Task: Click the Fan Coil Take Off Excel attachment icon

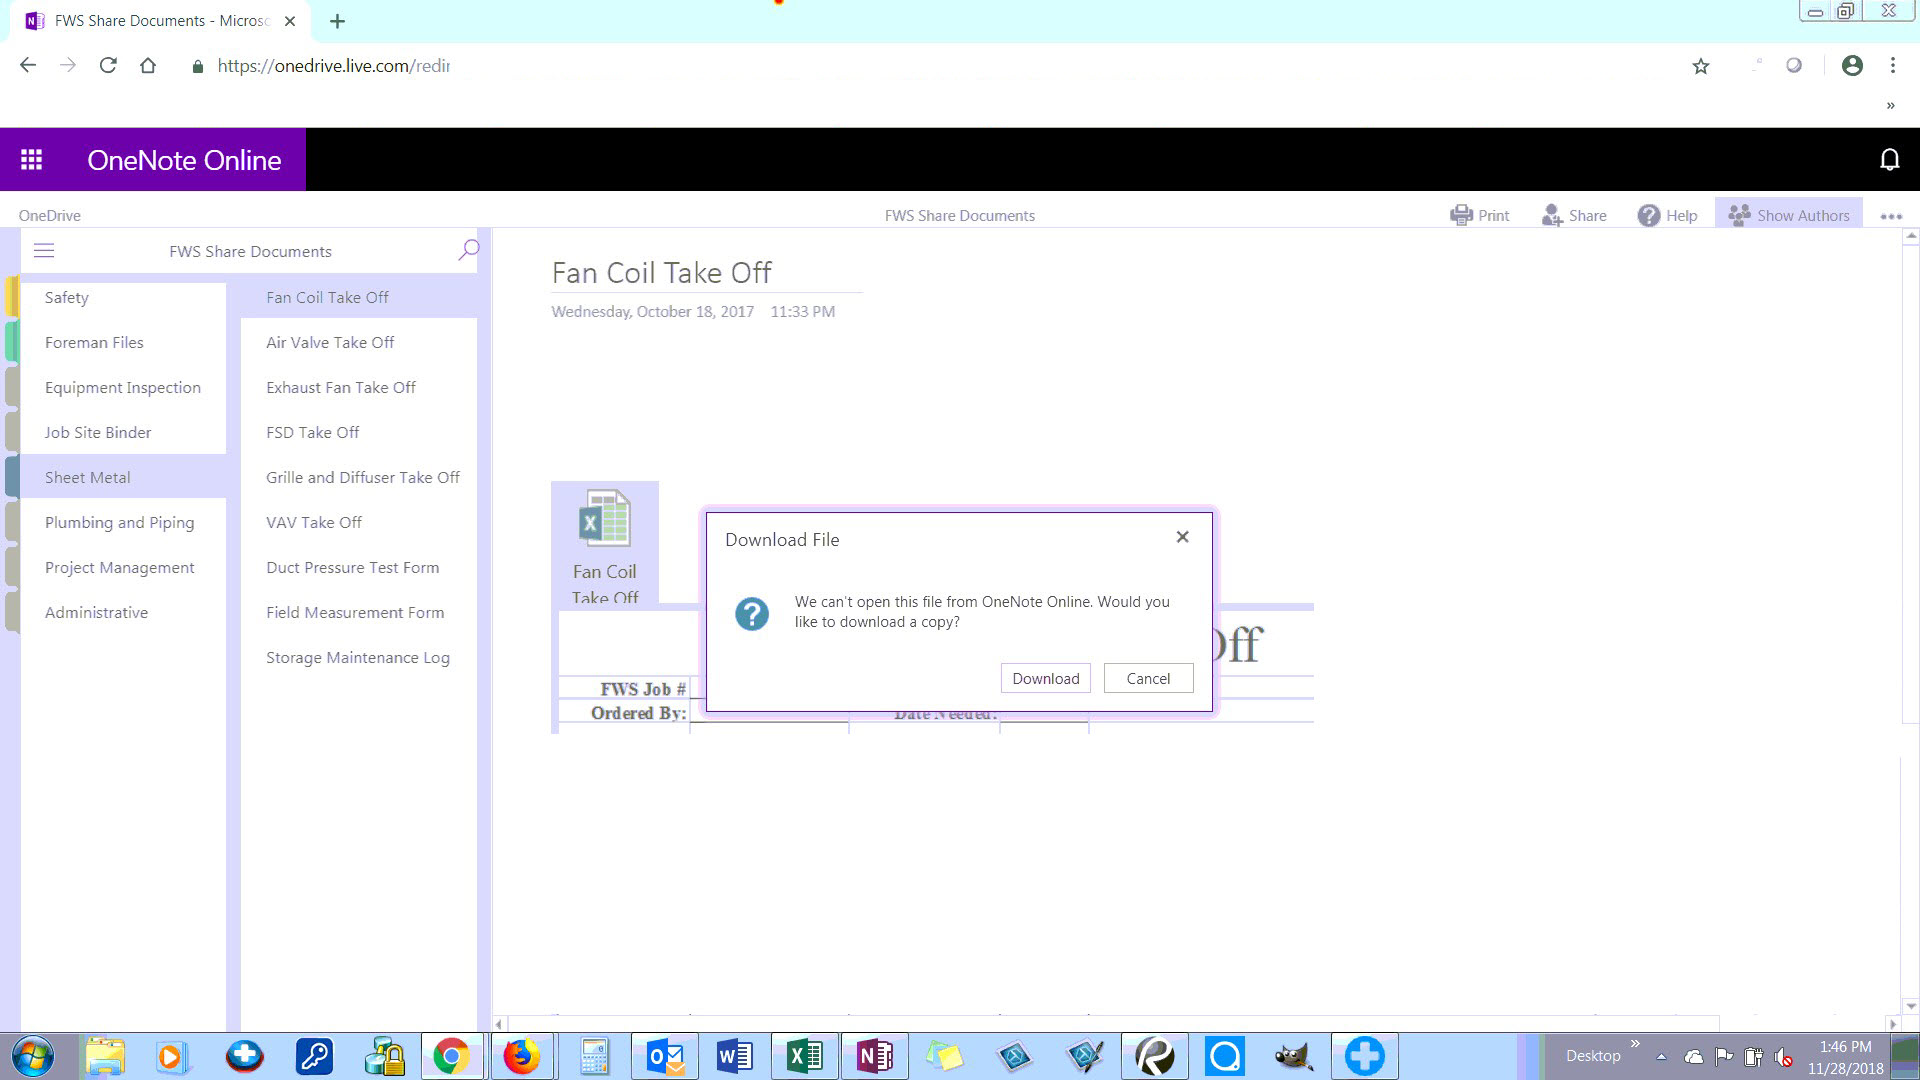Action: point(604,518)
